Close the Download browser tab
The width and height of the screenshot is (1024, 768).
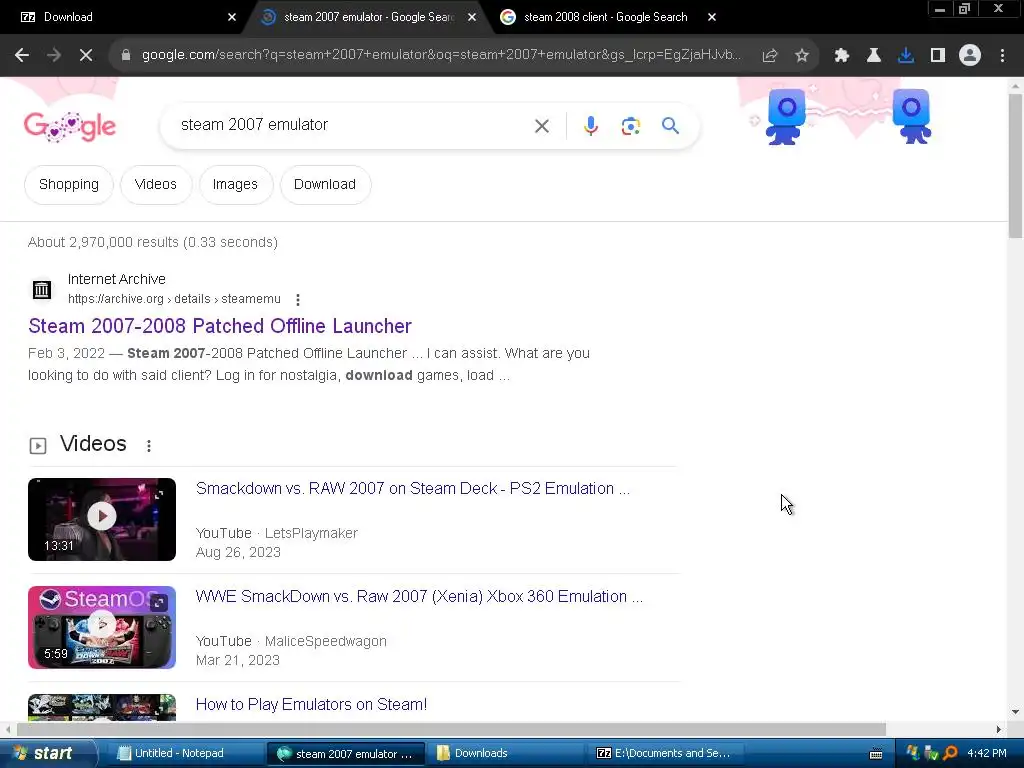click(232, 17)
